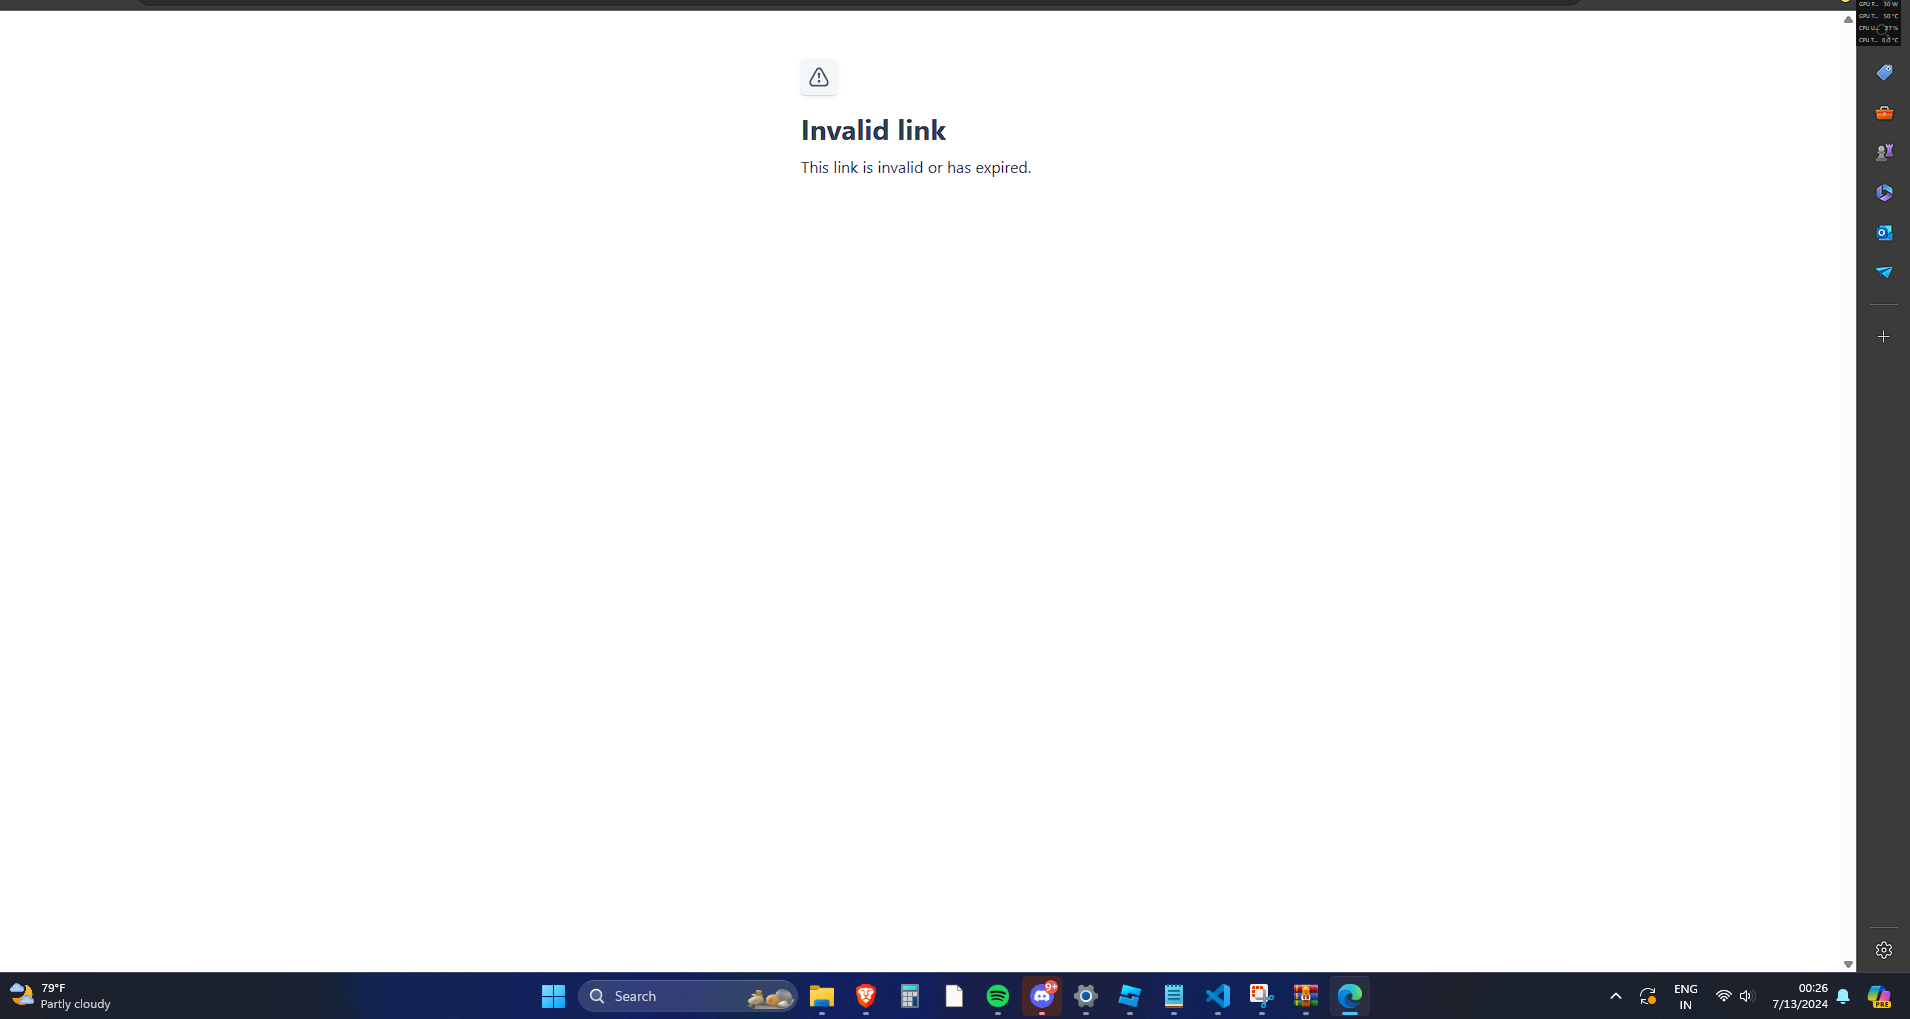Open the Edge sidebar settings gear
This screenshot has height=1019, width=1910.
click(x=1884, y=950)
